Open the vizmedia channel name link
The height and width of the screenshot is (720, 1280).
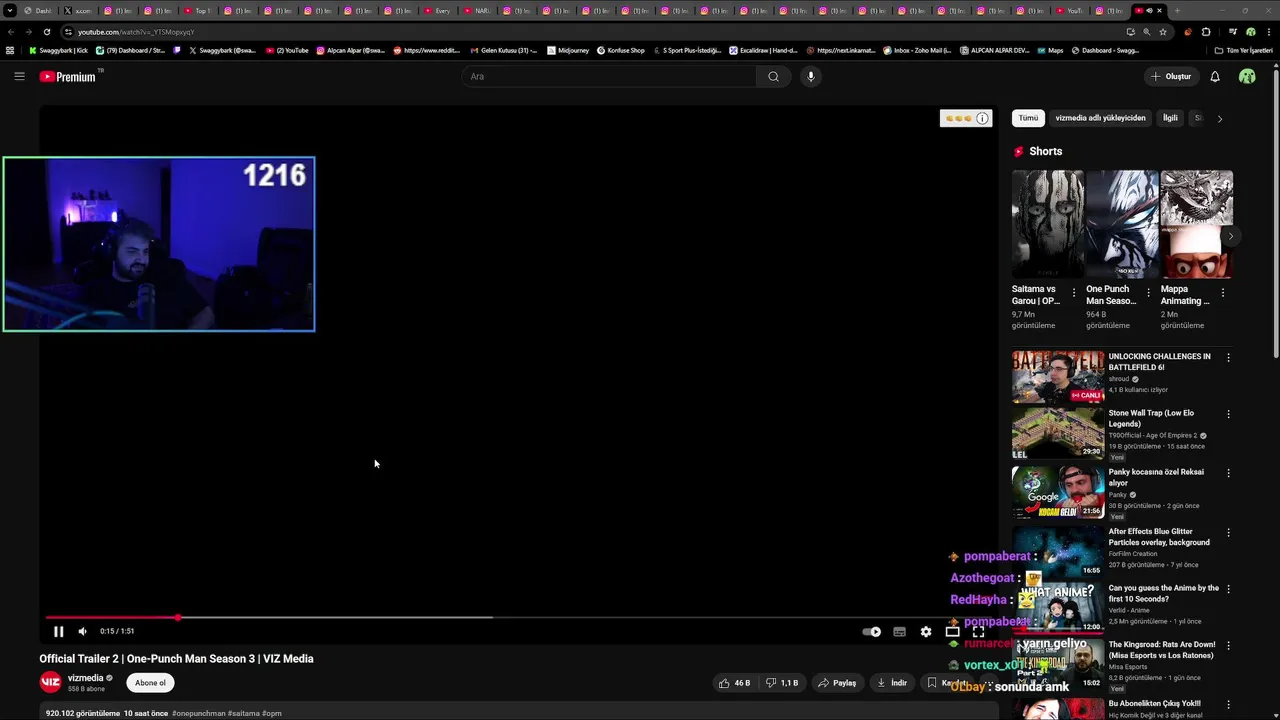coord(86,678)
